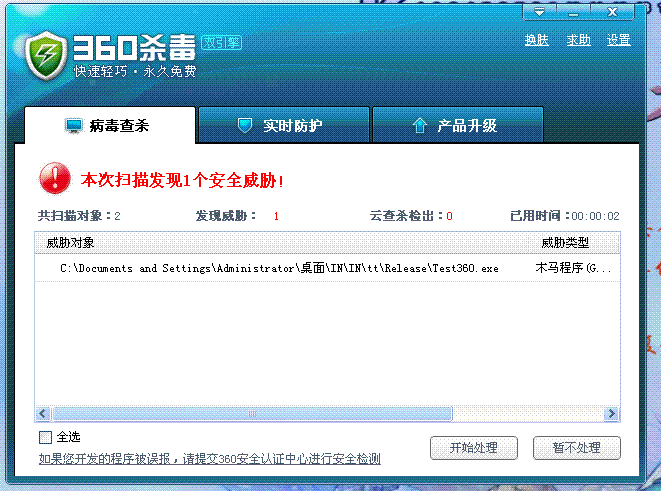Click the 云查杀检出 value 0
Image resolution: width=661 pixels, height=491 pixels.
coord(449,216)
